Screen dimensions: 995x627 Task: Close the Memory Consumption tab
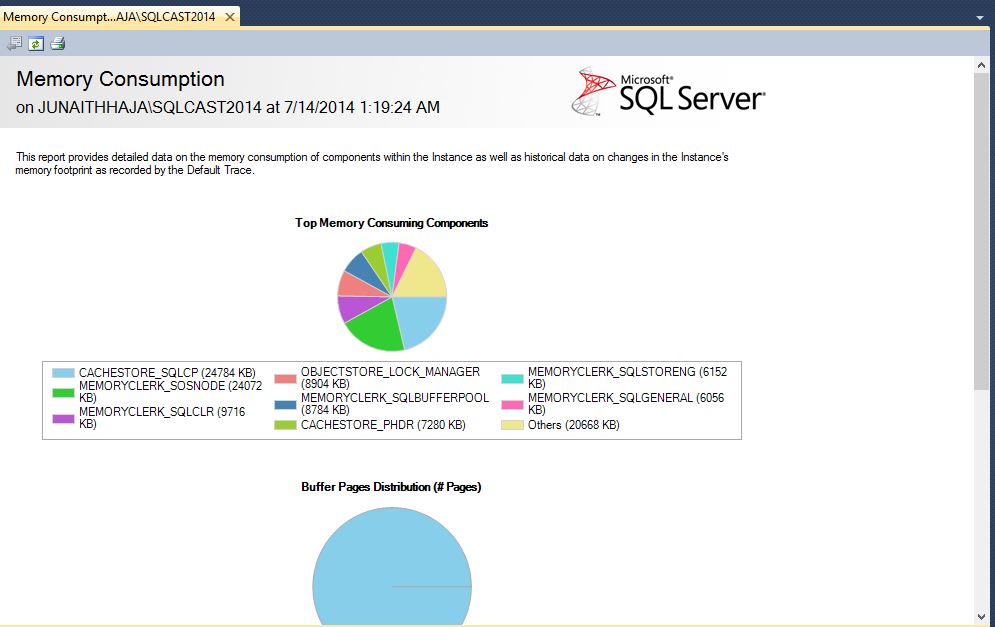(x=230, y=17)
